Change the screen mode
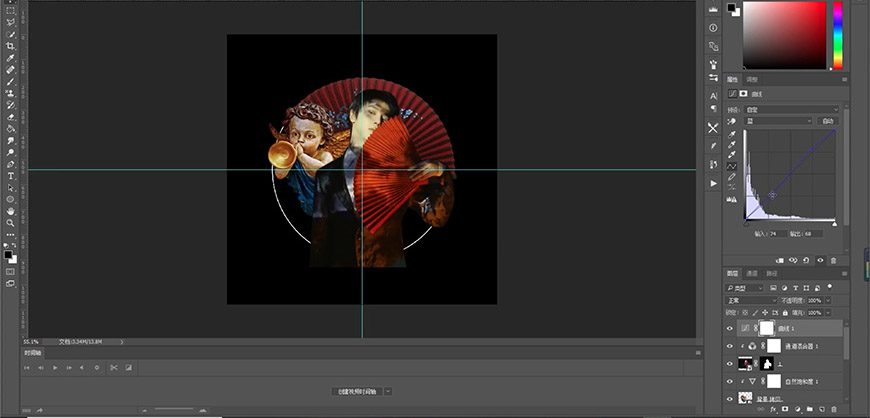Image resolution: width=870 pixels, height=418 pixels. coord(11,283)
